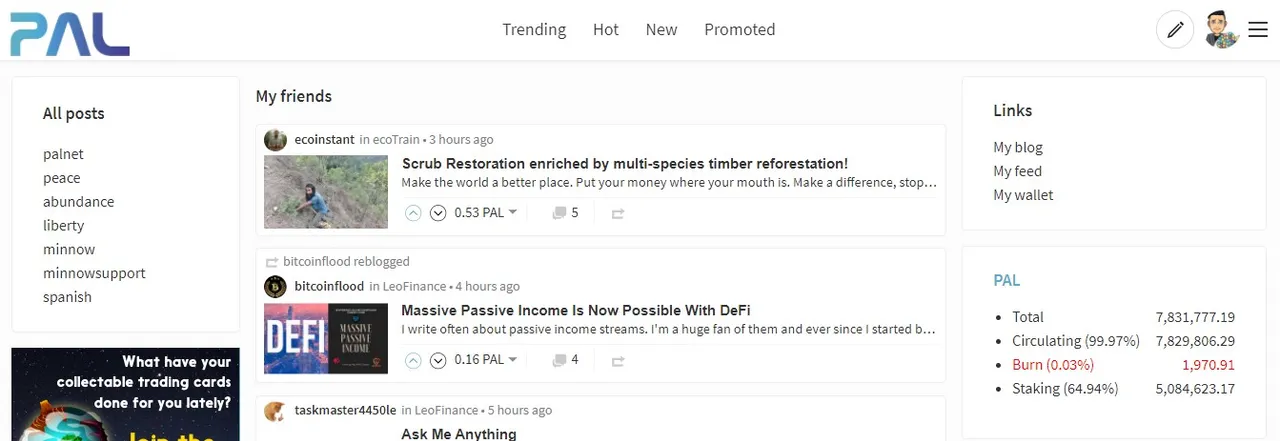This screenshot has width=1280, height=441.
Task: Open ecoinstant's avatar
Action: point(275,140)
